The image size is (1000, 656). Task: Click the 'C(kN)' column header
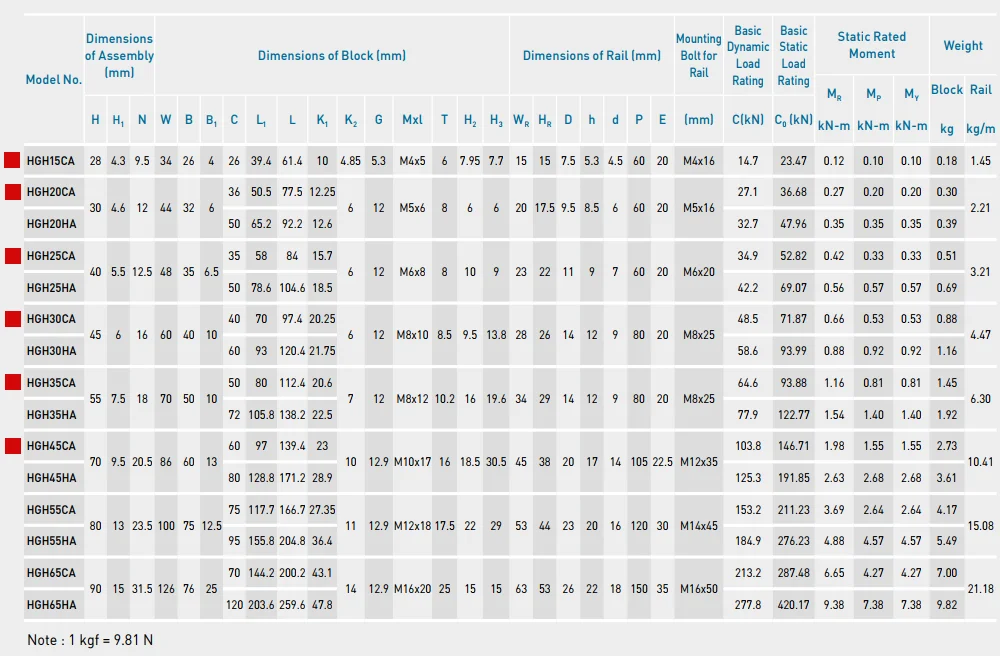coord(747,119)
